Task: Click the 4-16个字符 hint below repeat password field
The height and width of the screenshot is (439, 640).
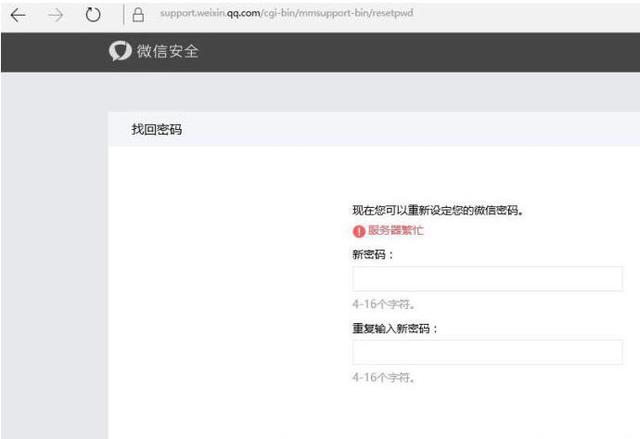Action: click(x=384, y=377)
